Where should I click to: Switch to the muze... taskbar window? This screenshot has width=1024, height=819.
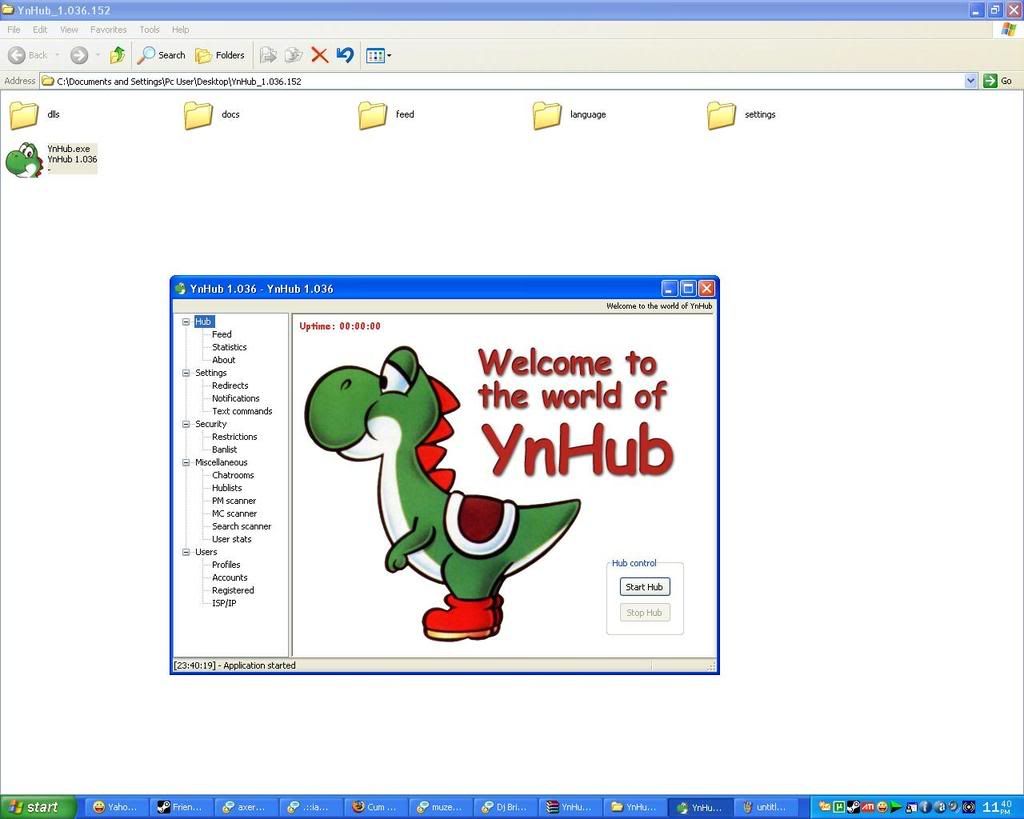coord(440,807)
